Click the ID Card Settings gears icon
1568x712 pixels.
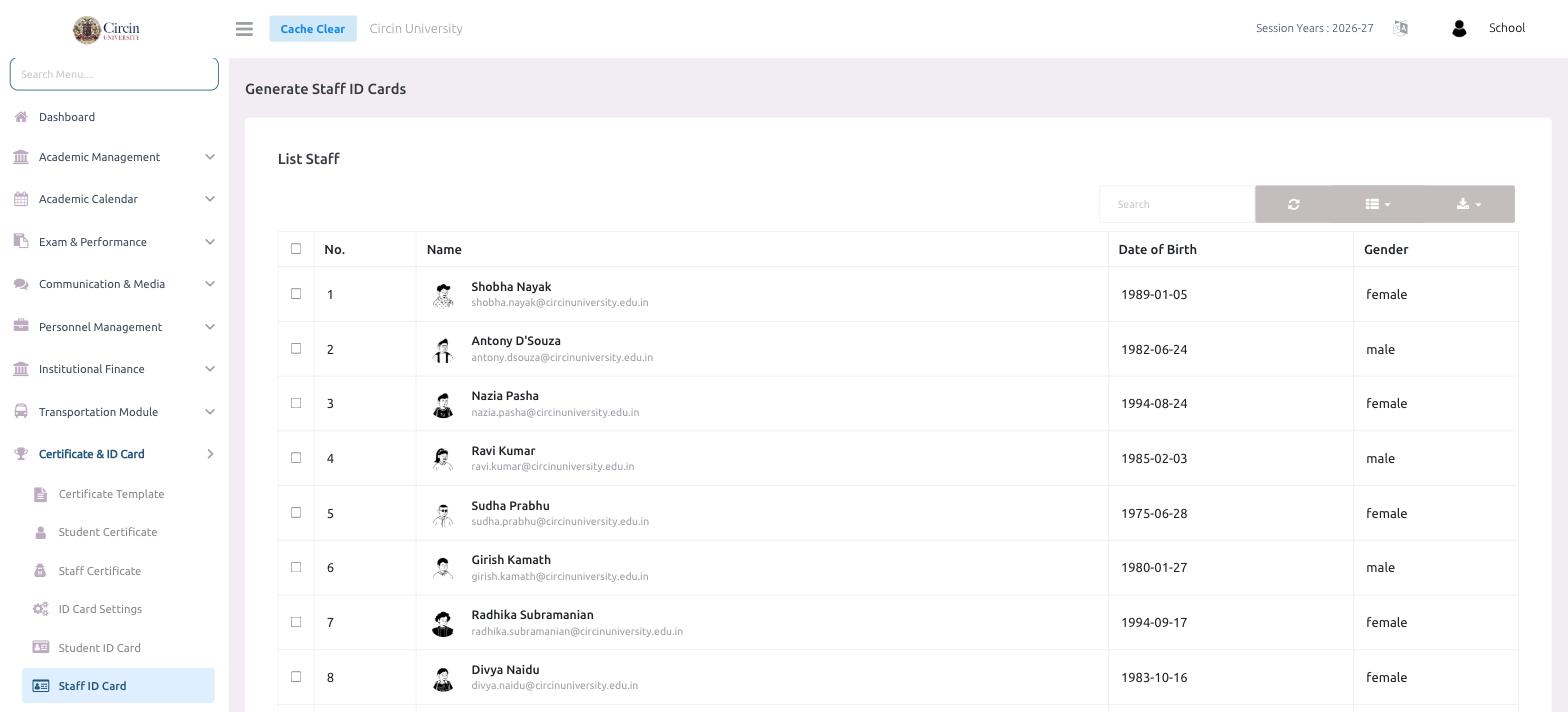pos(40,609)
